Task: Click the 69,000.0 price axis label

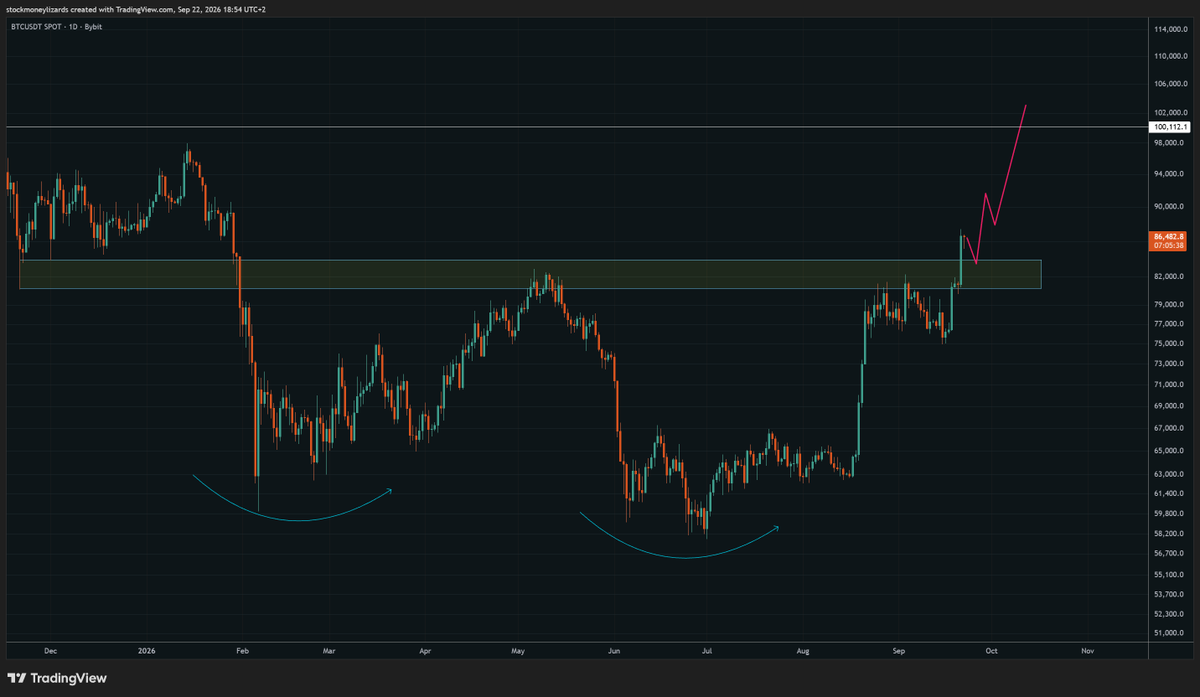Action: click(1168, 406)
